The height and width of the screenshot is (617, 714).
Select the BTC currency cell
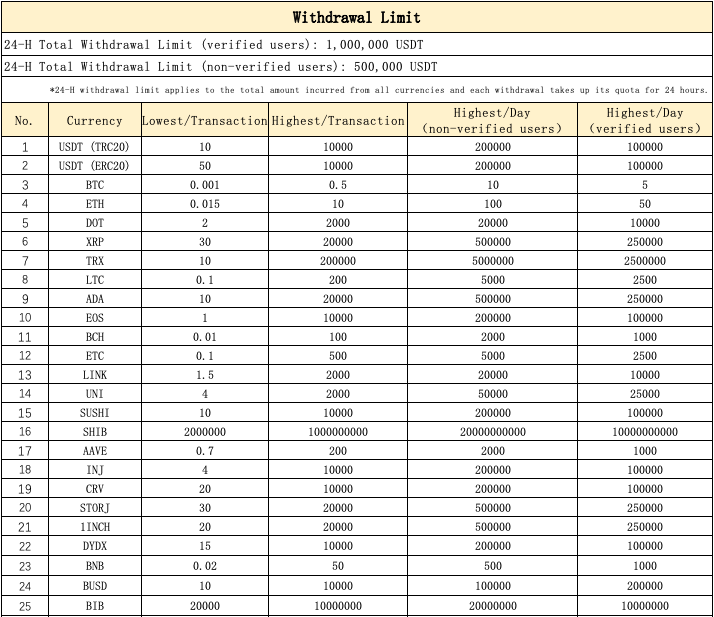pyautogui.click(x=94, y=185)
